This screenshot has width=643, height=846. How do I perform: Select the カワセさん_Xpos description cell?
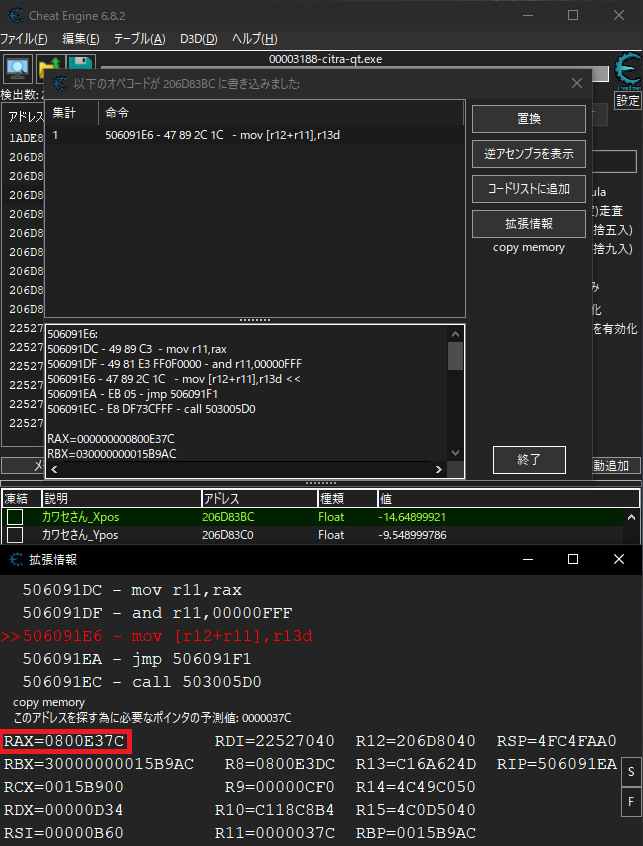pyautogui.click(x=80, y=517)
